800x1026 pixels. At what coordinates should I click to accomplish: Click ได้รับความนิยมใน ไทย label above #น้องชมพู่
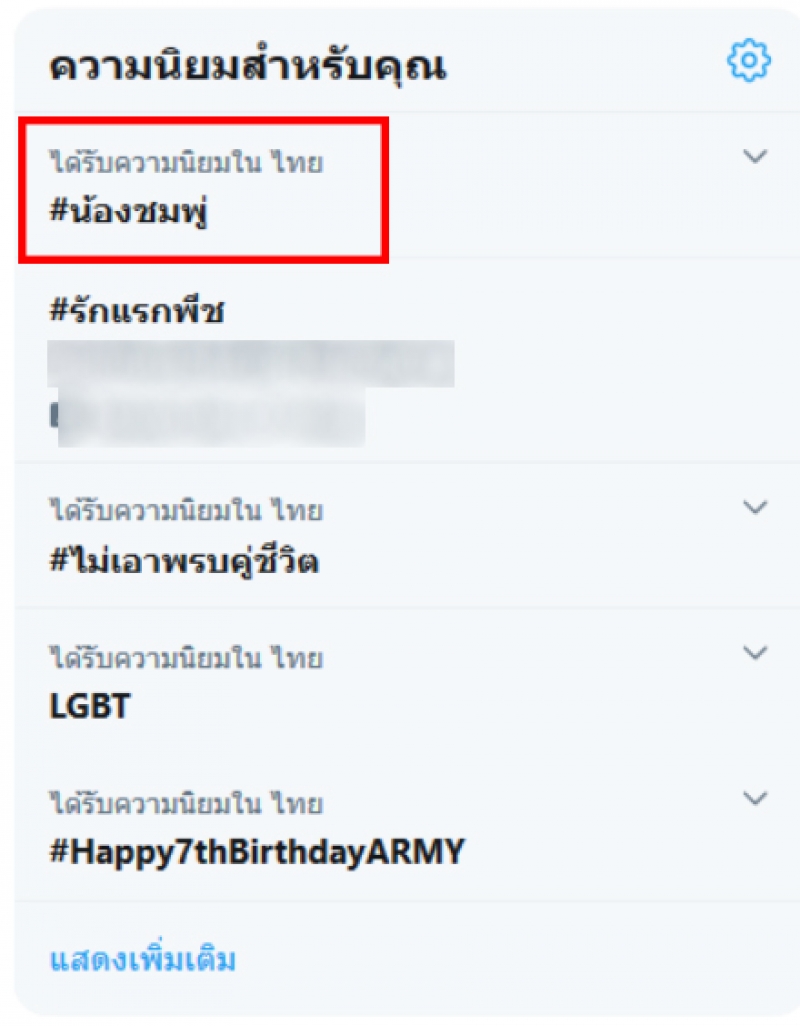coord(186,162)
